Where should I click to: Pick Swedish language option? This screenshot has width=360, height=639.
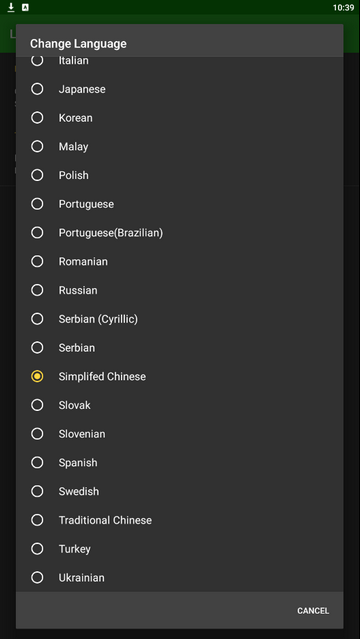coord(179,491)
